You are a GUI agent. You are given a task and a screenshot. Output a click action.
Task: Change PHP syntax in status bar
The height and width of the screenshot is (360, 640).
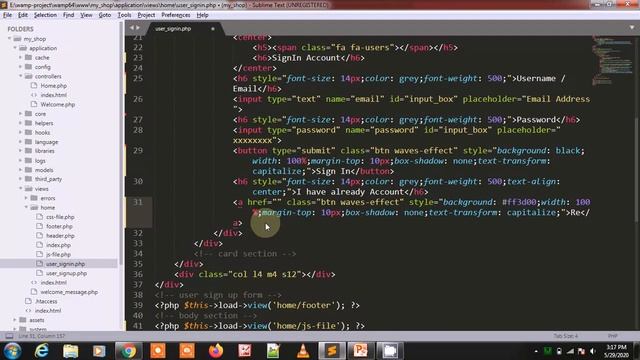point(612,336)
